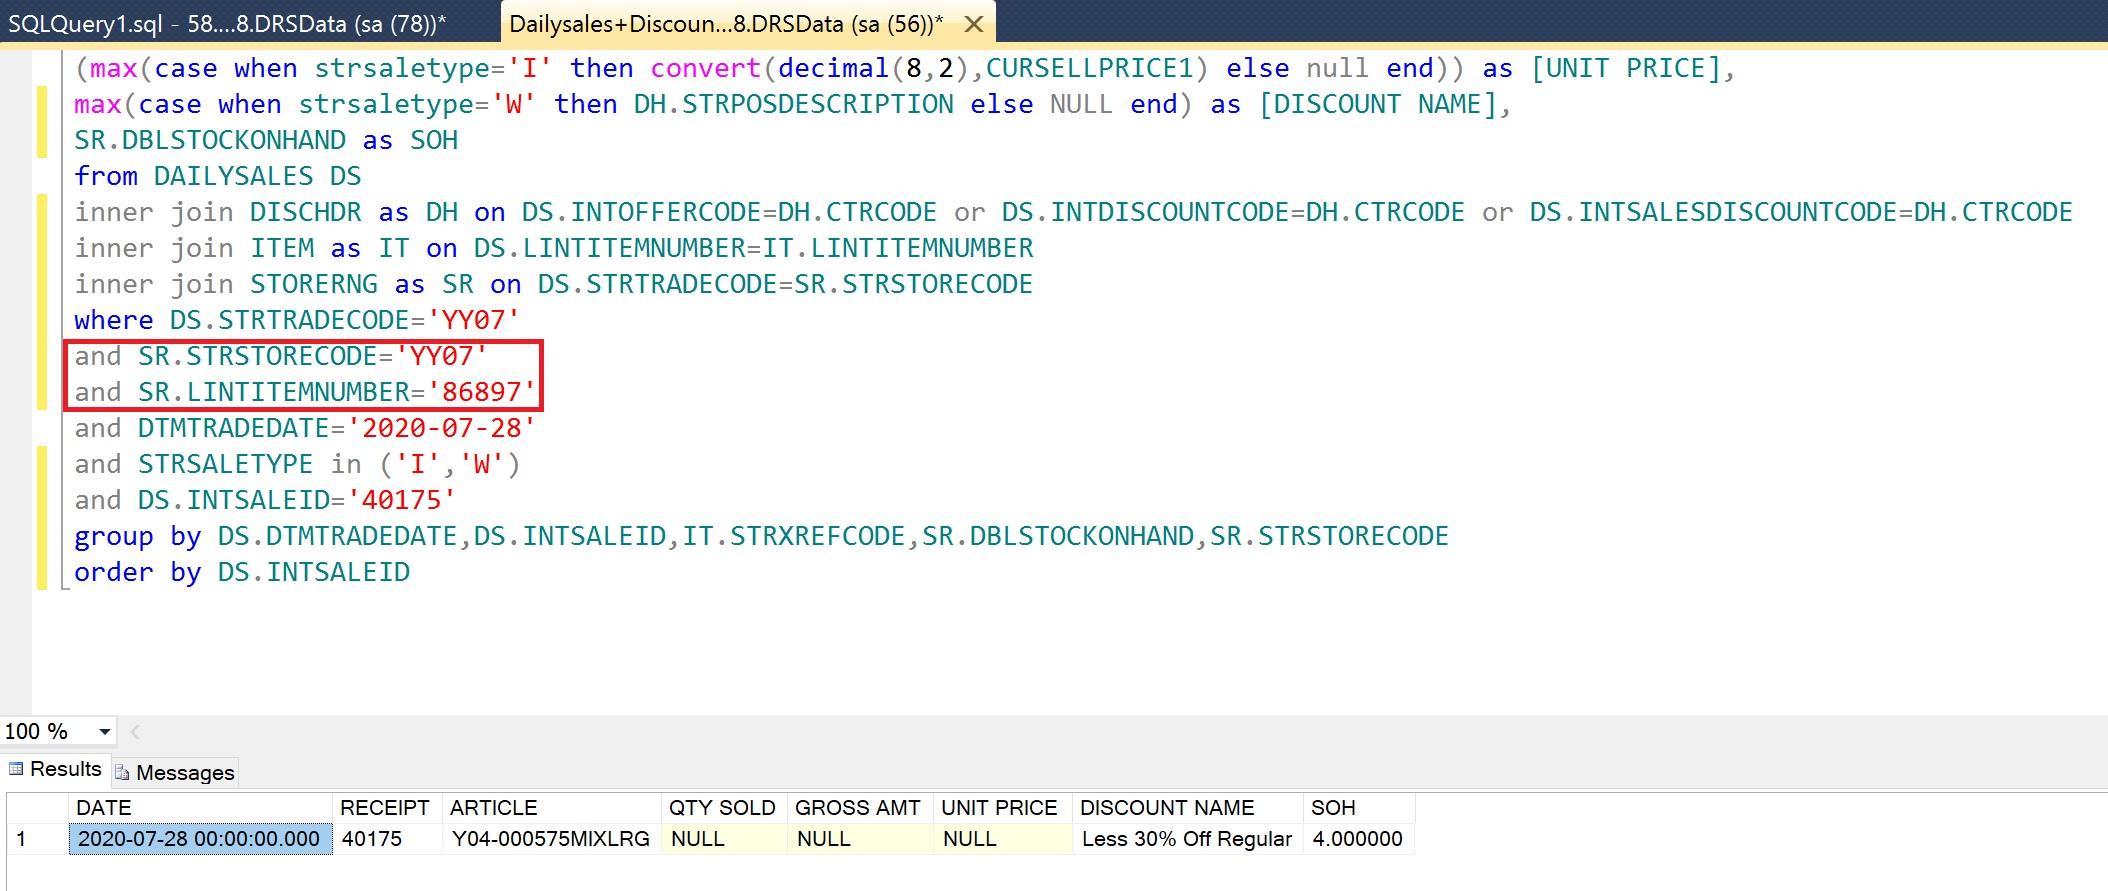Click the cell 'Less 30% Off Regular'
This screenshot has height=891, width=2108.
1187,839
